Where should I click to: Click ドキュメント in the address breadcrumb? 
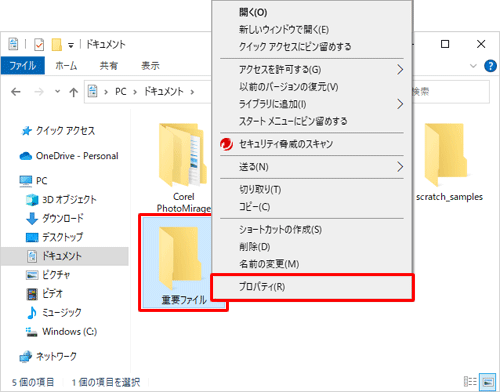[x=164, y=92]
